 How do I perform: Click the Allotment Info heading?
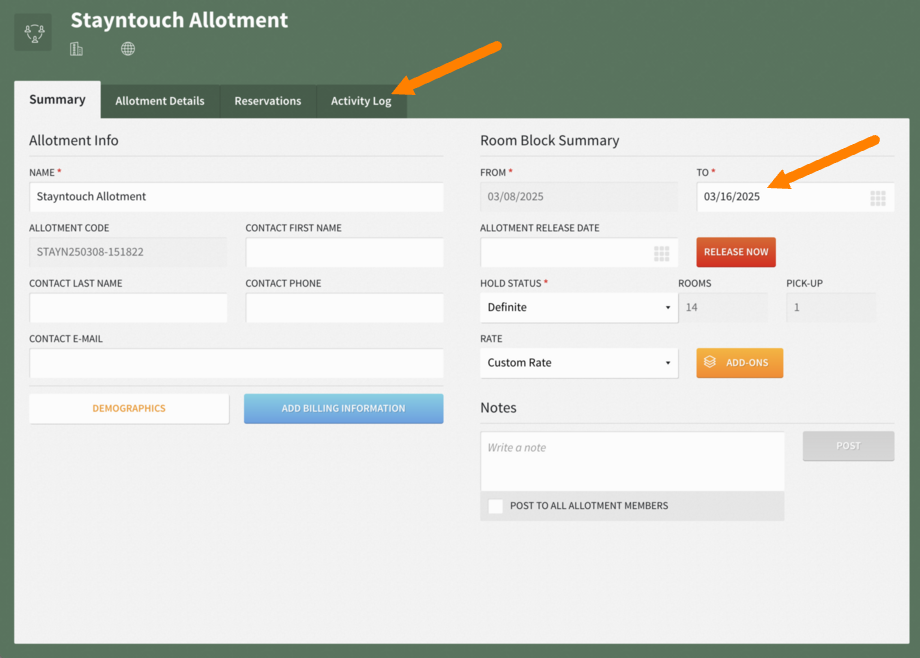pyautogui.click(x=74, y=140)
